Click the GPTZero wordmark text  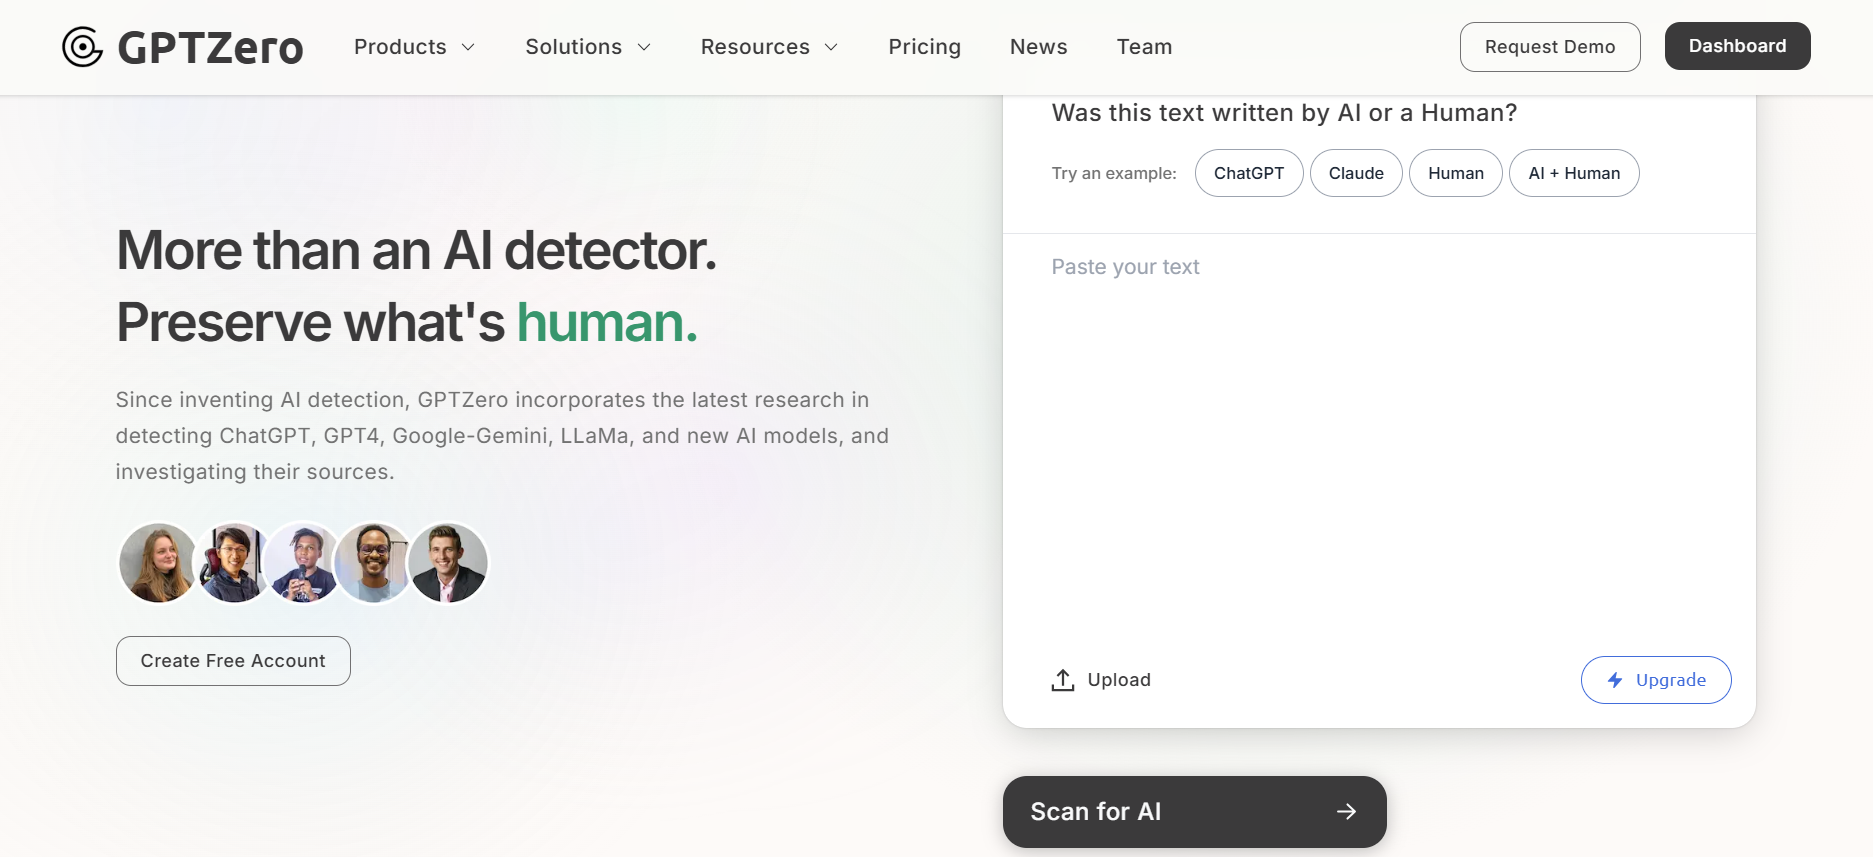point(210,48)
